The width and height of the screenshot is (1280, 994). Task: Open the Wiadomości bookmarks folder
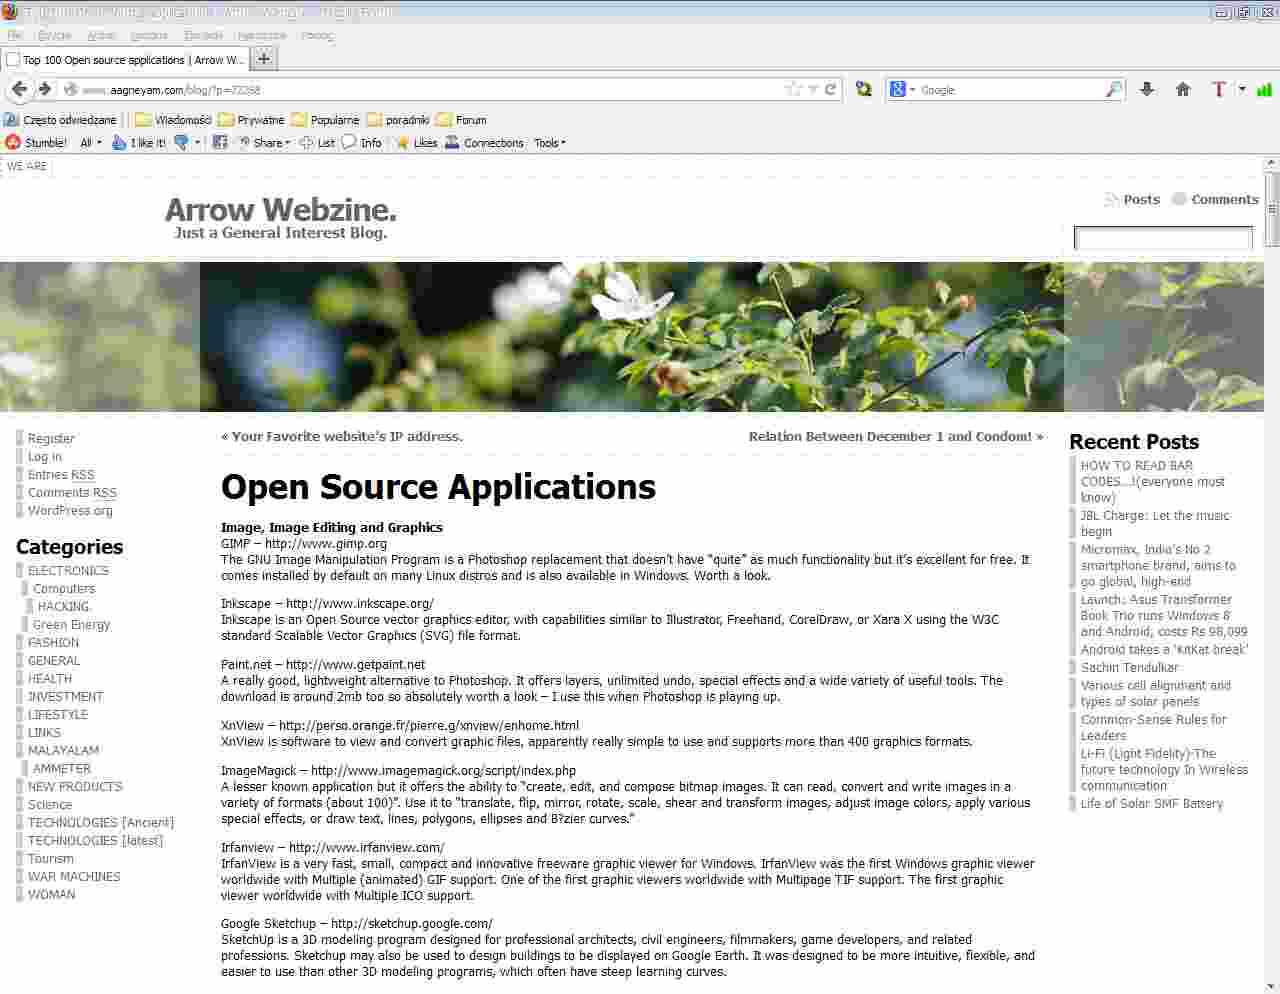tap(173, 120)
